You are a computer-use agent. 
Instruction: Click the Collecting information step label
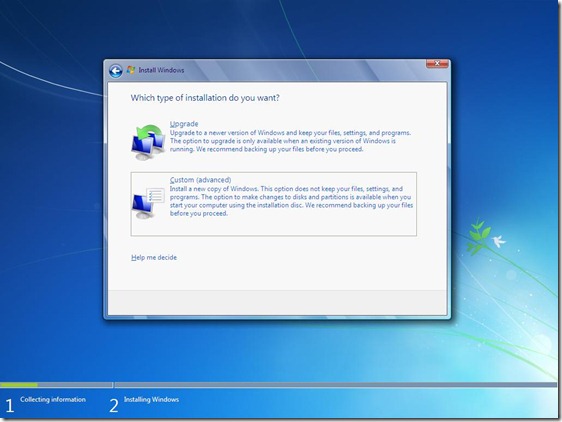tap(53, 399)
